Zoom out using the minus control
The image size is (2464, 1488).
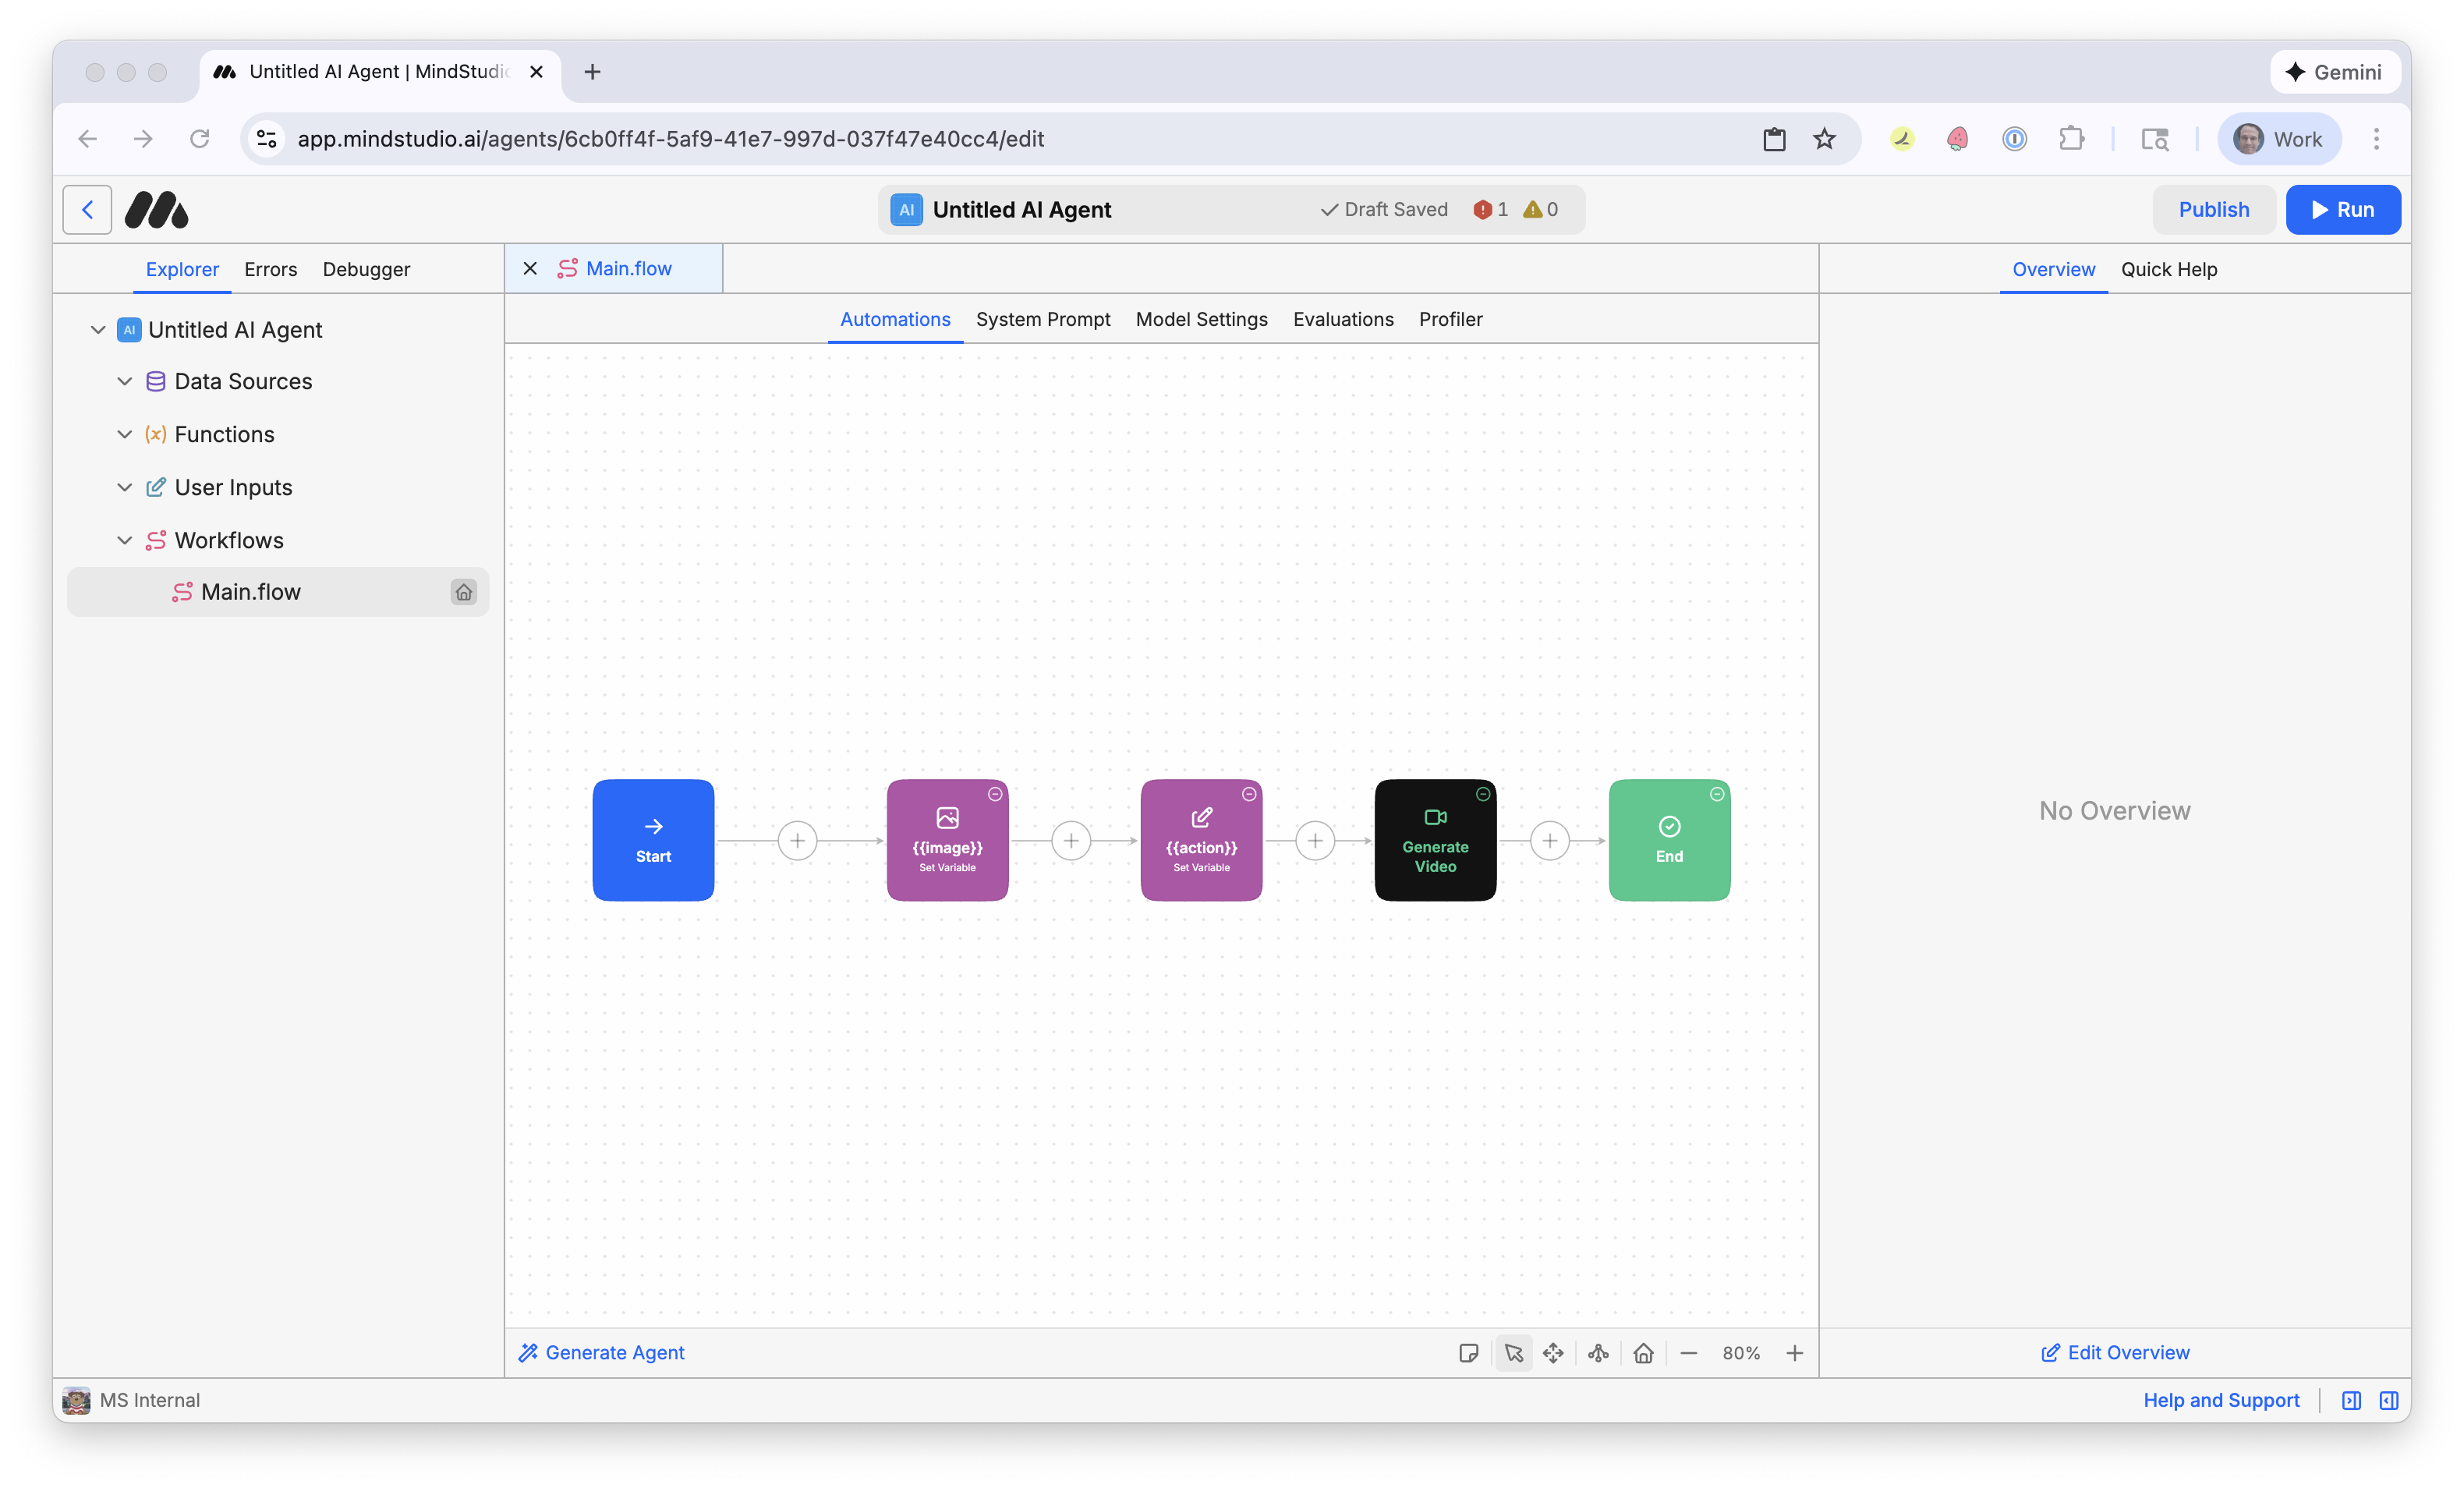tap(1689, 1353)
